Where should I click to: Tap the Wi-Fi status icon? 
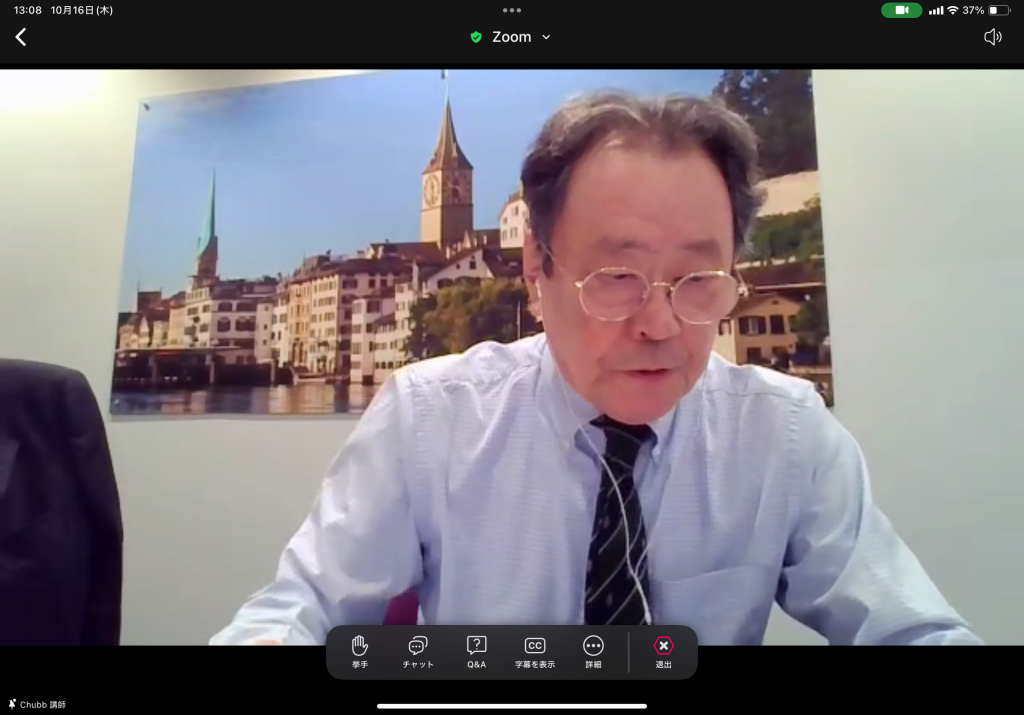coord(953,10)
